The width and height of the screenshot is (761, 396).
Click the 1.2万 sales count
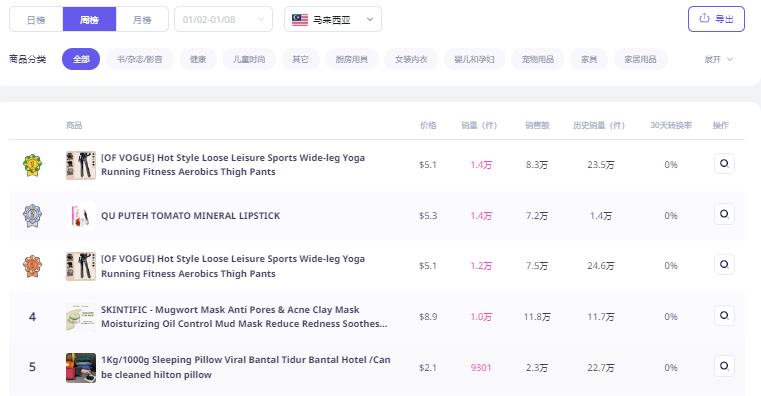[481, 266]
